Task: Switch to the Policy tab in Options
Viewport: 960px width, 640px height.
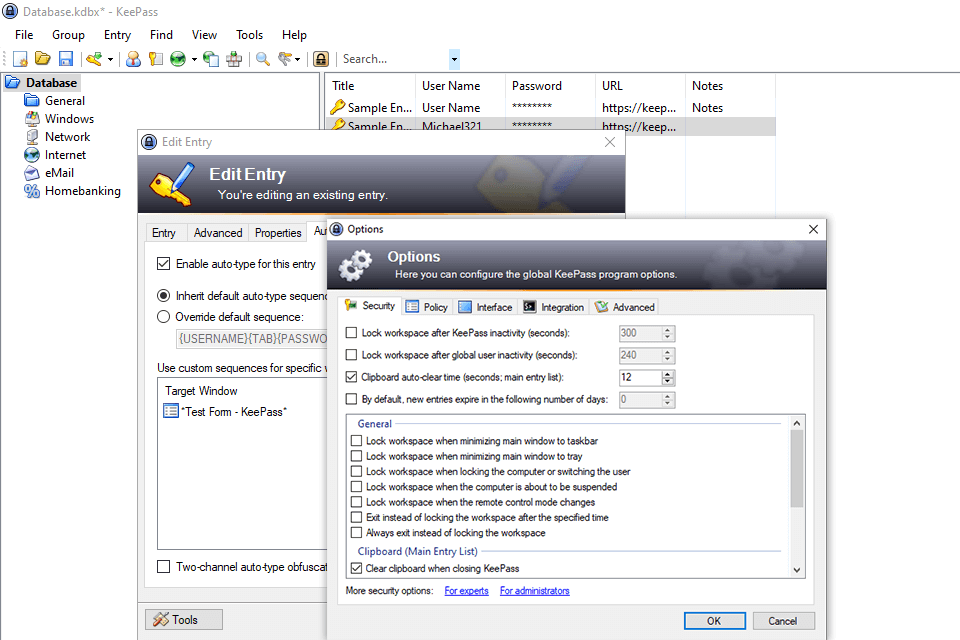Action: pyautogui.click(x=427, y=307)
